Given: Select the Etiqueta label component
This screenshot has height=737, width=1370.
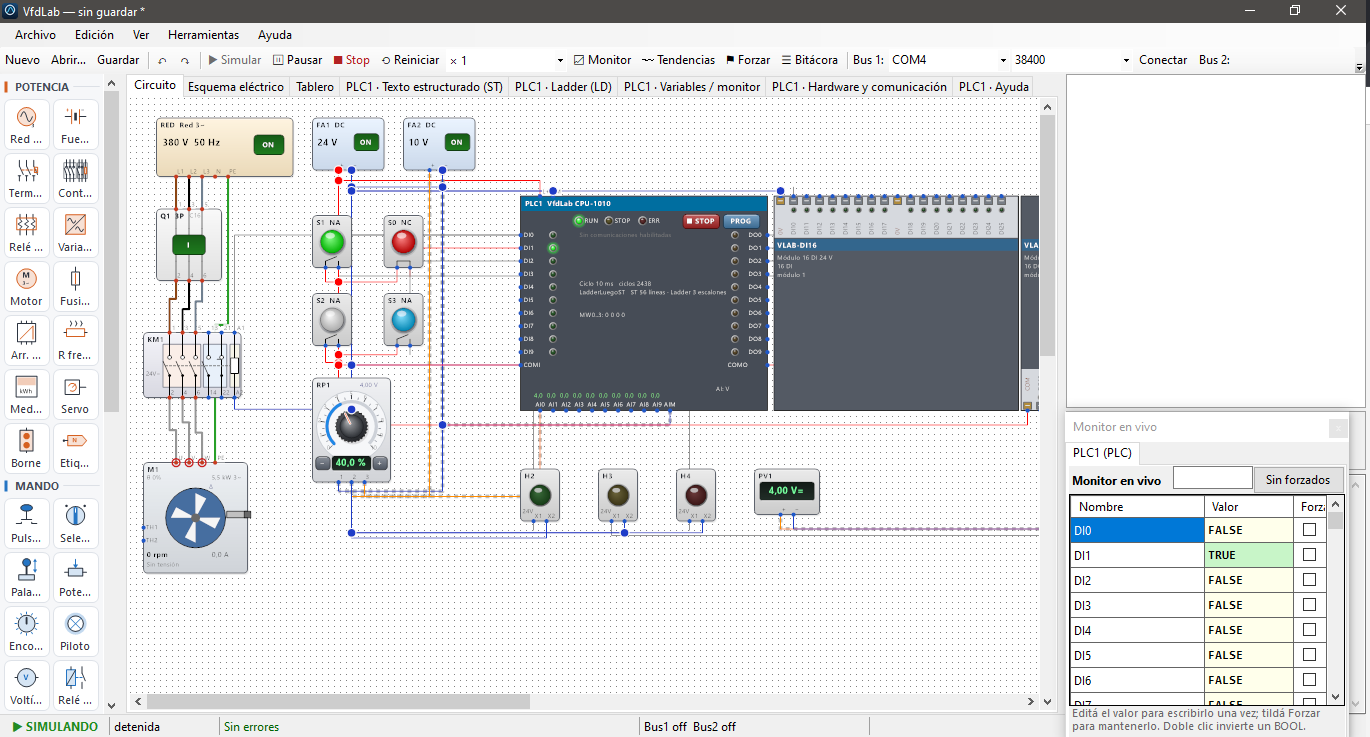Looking at the screenshot, I should coord(75,448).
